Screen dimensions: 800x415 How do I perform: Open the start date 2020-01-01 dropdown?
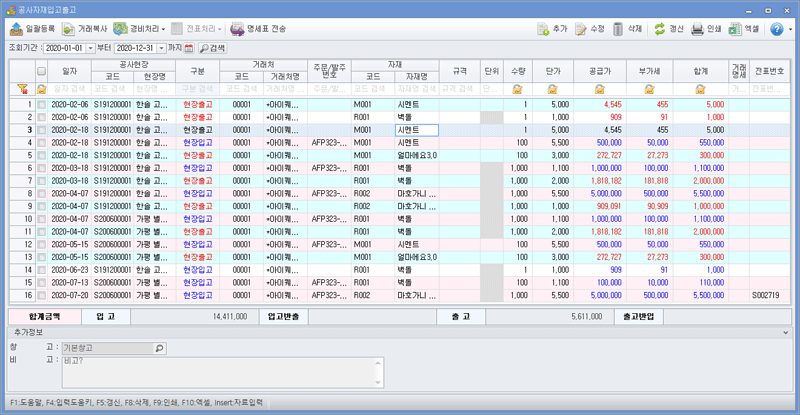point(90,47)
